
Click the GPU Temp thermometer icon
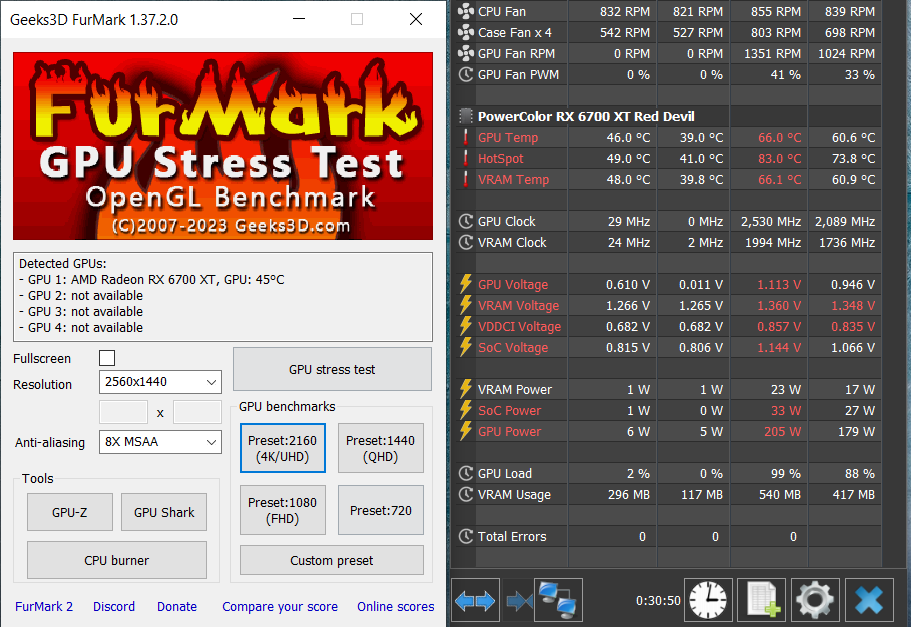465,138
